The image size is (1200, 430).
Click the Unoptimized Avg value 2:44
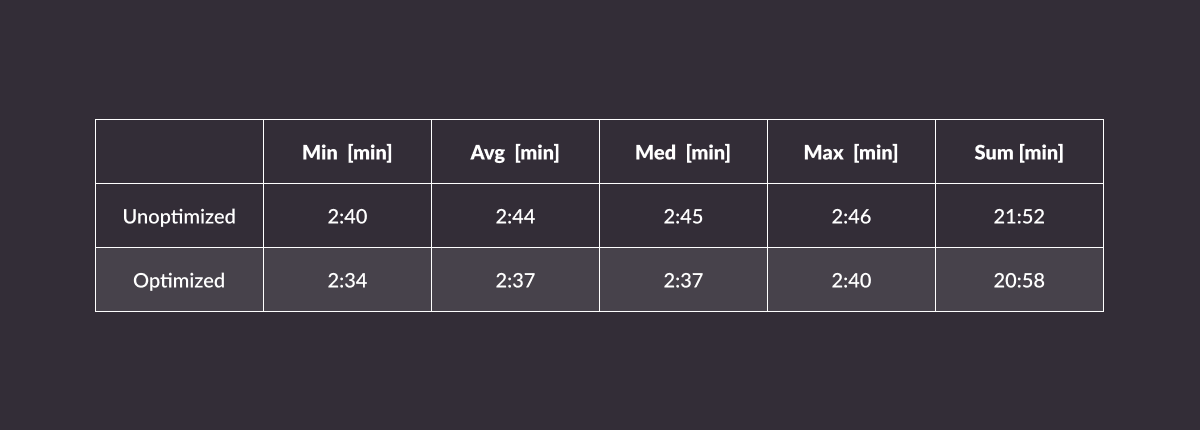point(515,216)
